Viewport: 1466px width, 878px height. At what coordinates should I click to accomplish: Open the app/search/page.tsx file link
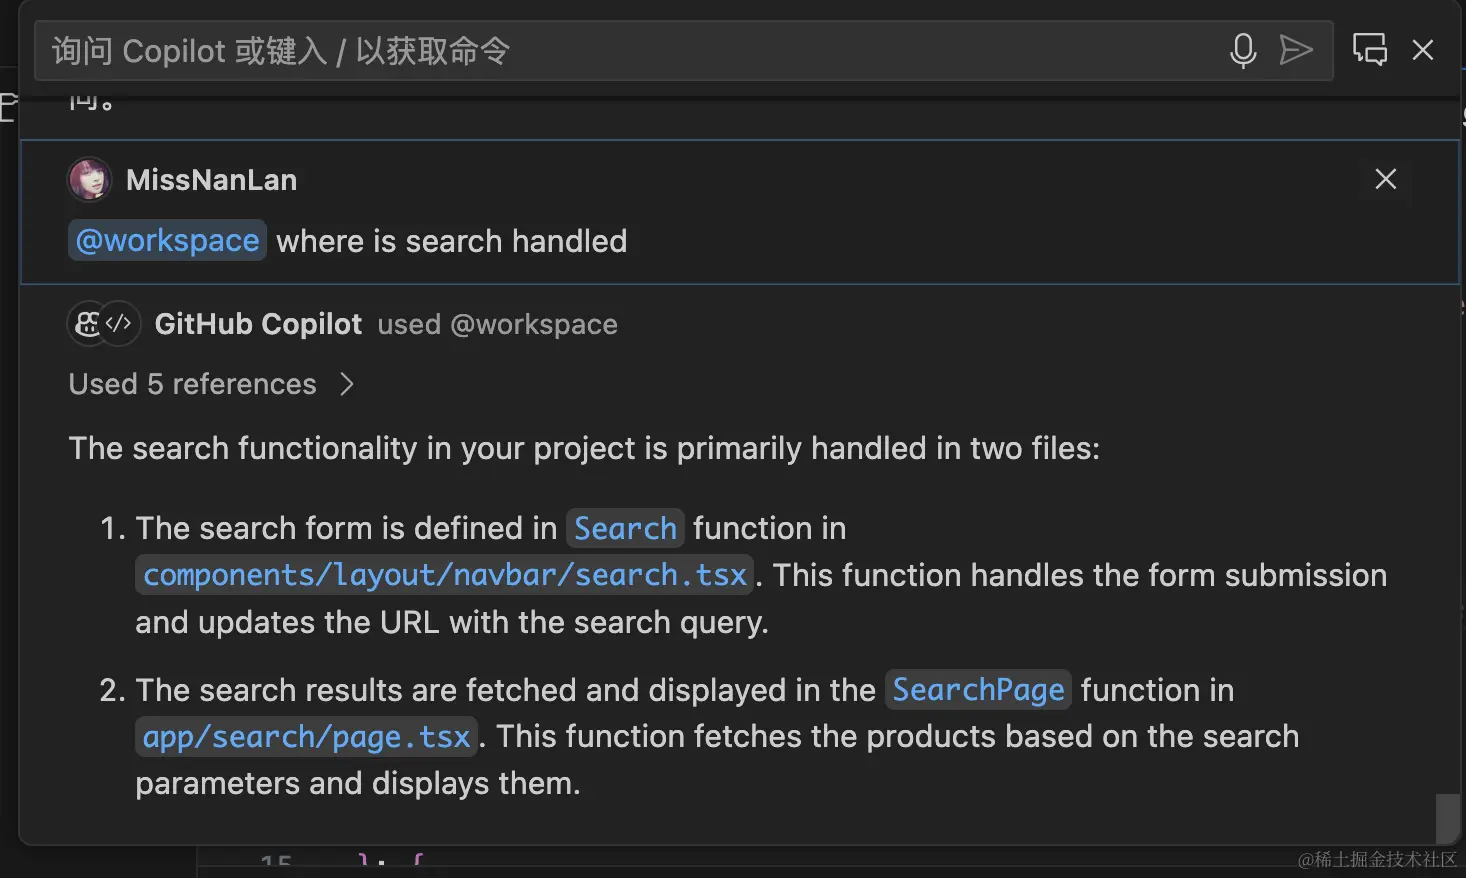pos(306,737)
